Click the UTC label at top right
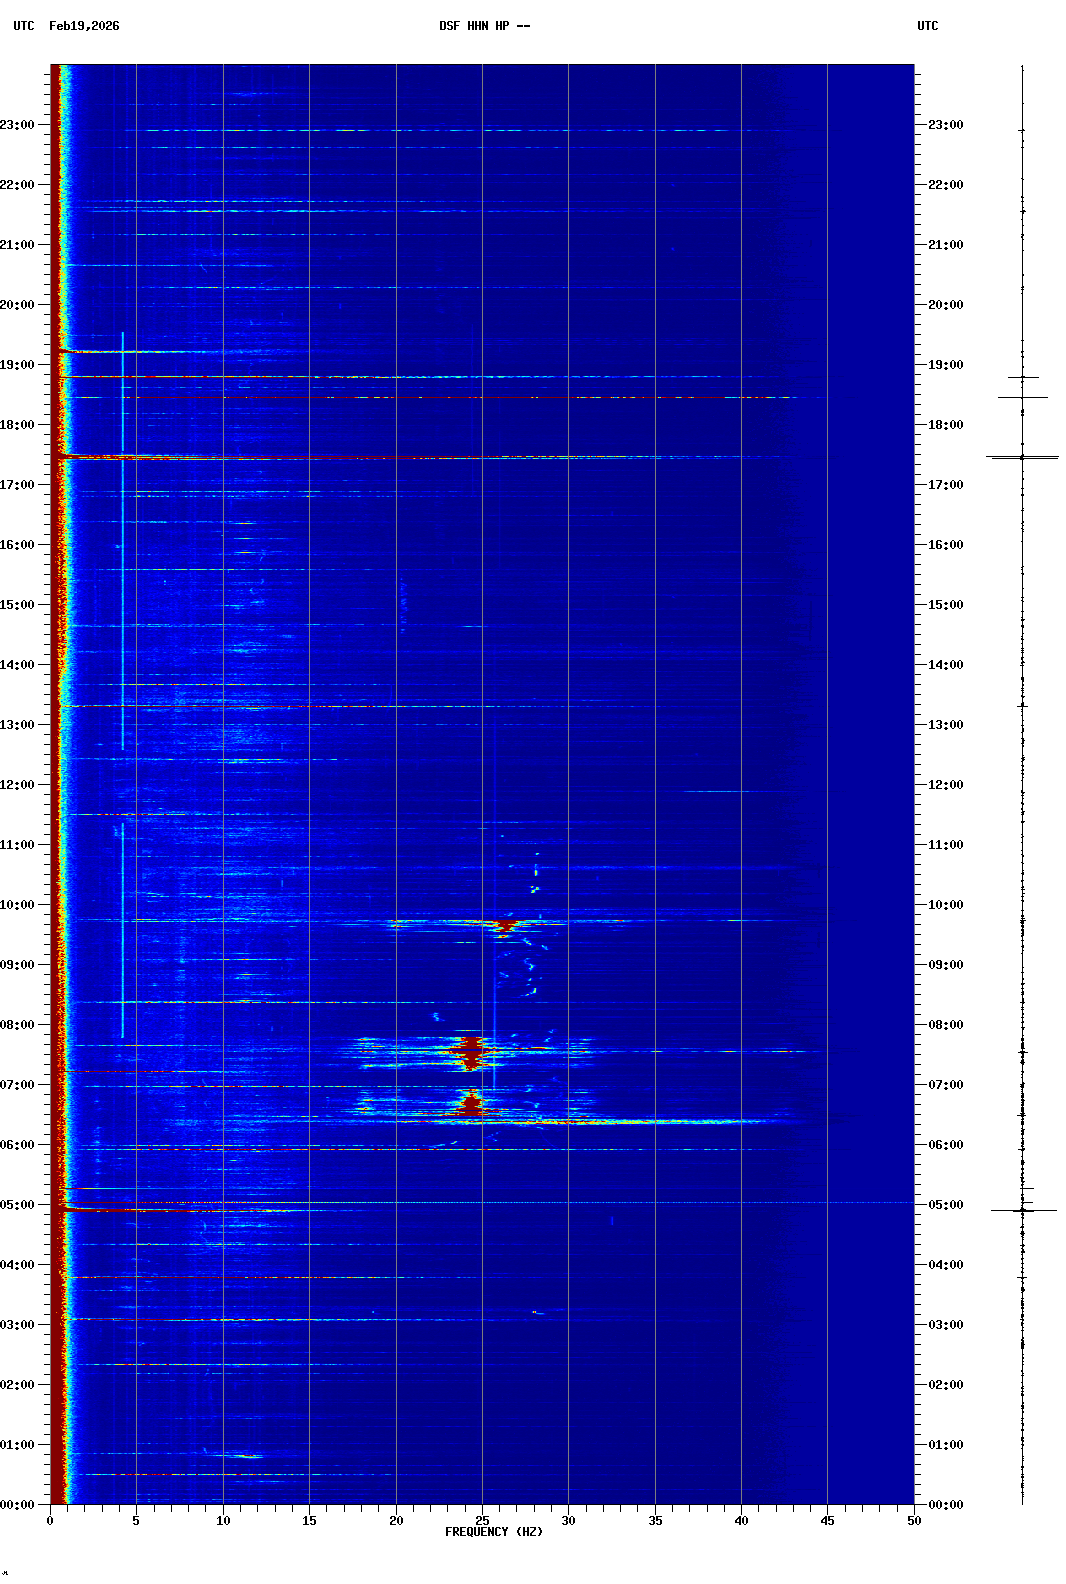Screen dimensions: 1066x1584 [x=927, y=26]
